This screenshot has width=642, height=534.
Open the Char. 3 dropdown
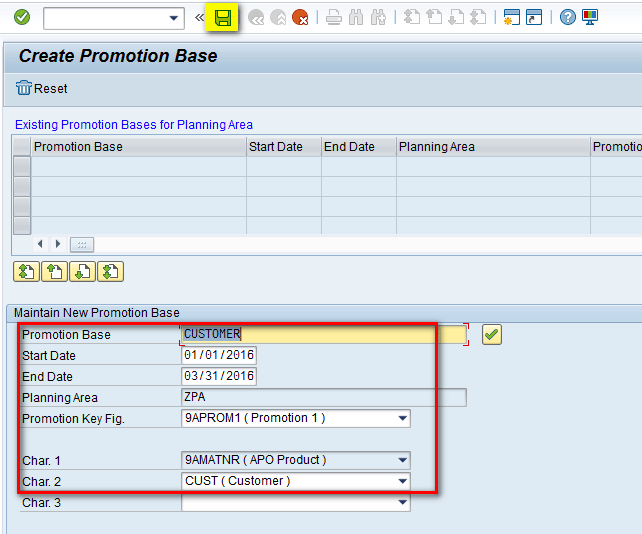402,503
